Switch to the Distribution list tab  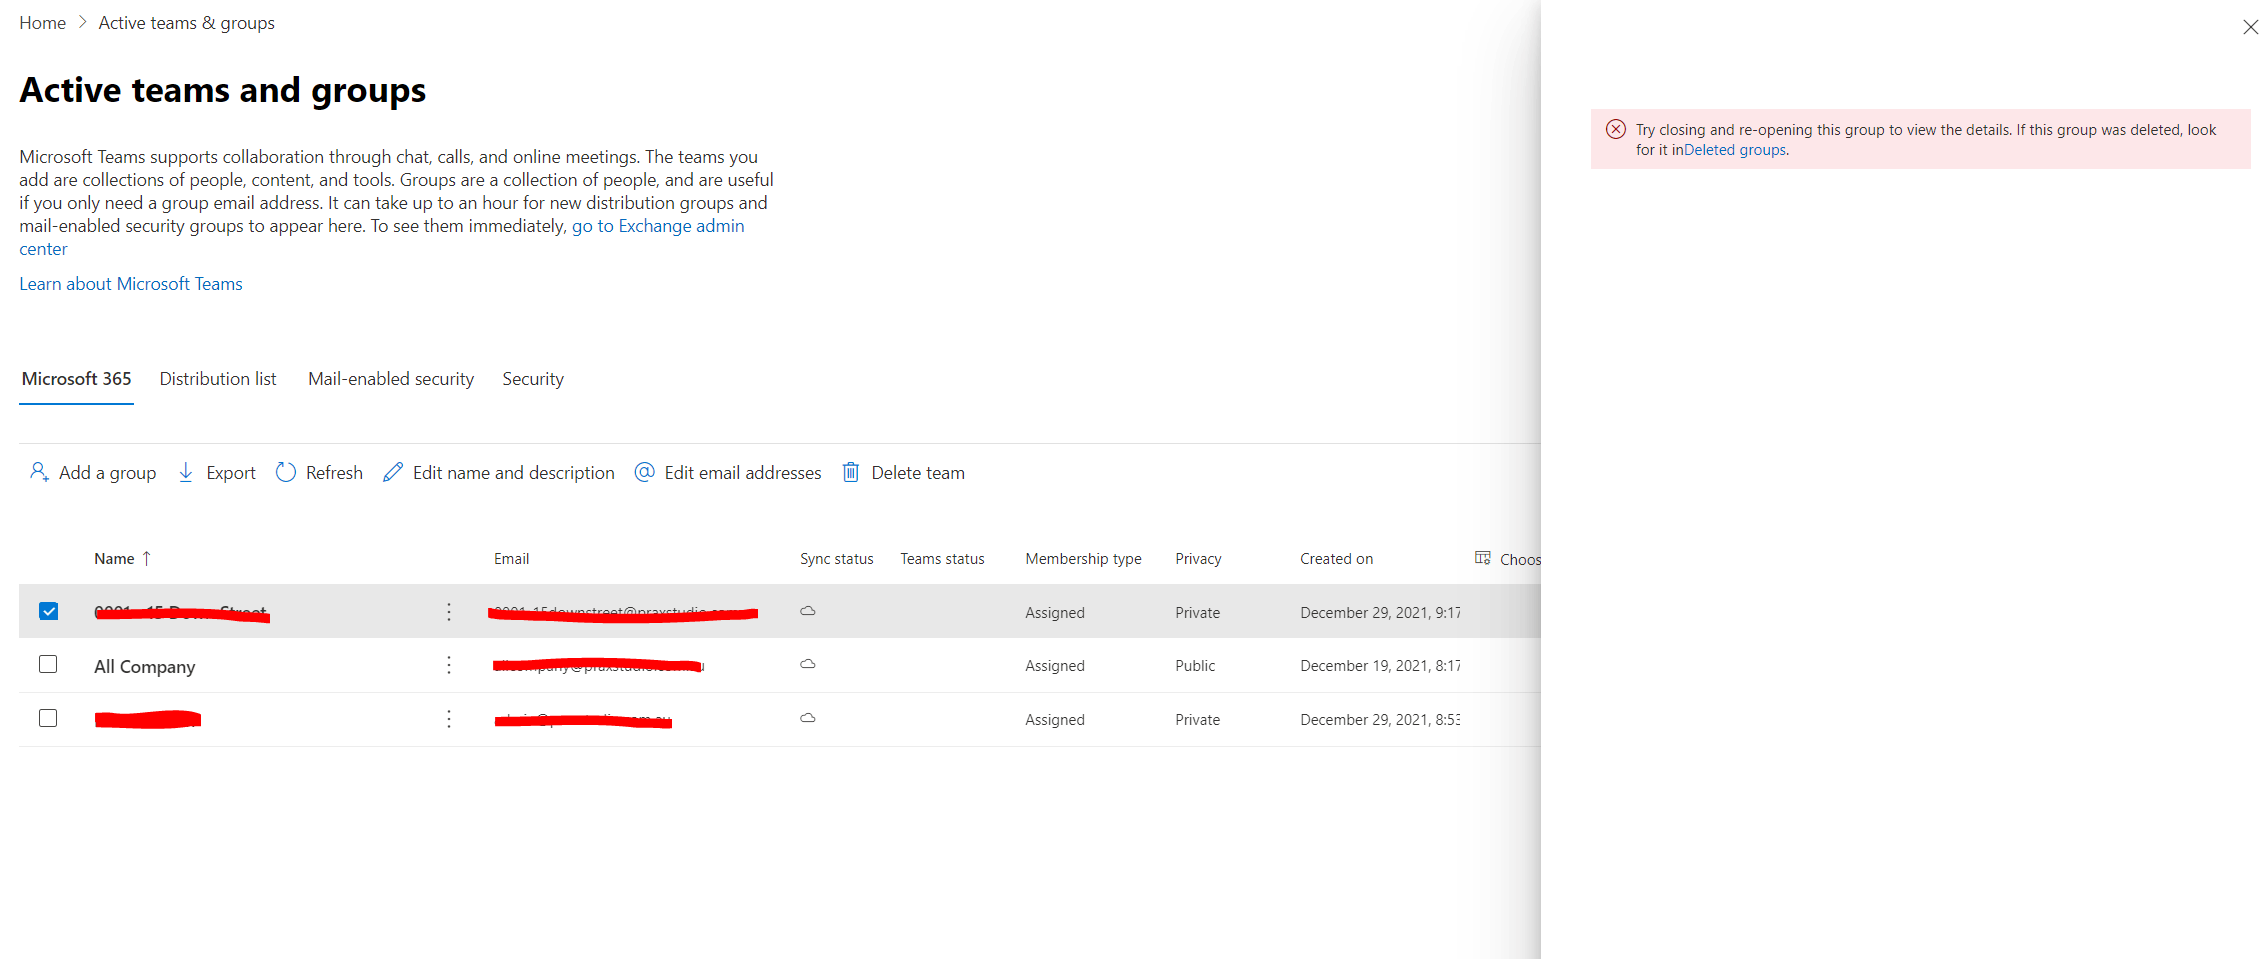pyautogui.click(x=218, y=379)
